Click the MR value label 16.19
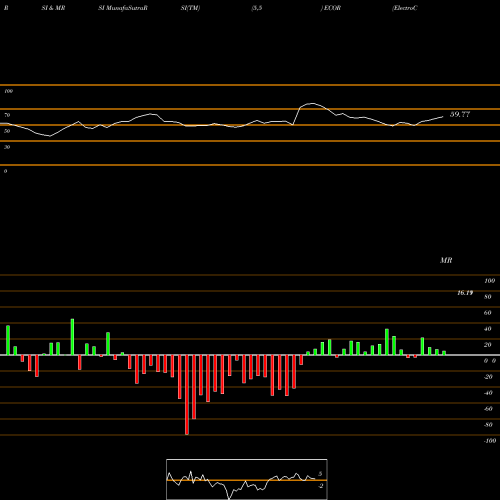 [465, 293]
